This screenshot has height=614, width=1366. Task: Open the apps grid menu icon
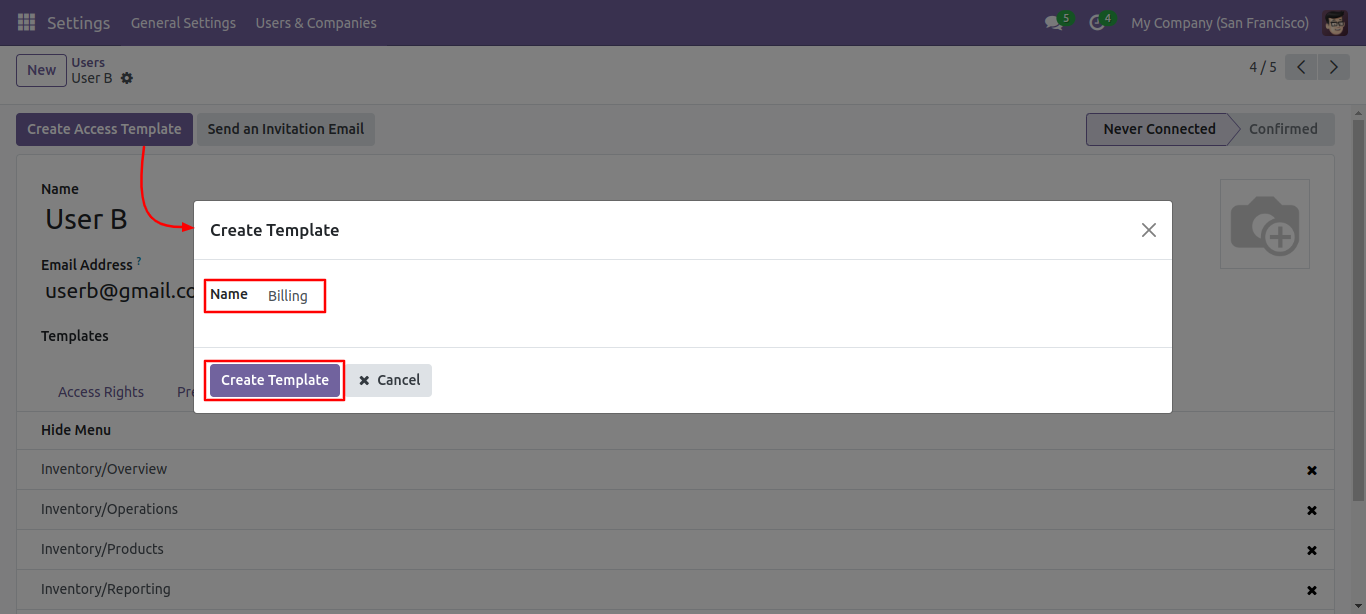coord(27,22)
